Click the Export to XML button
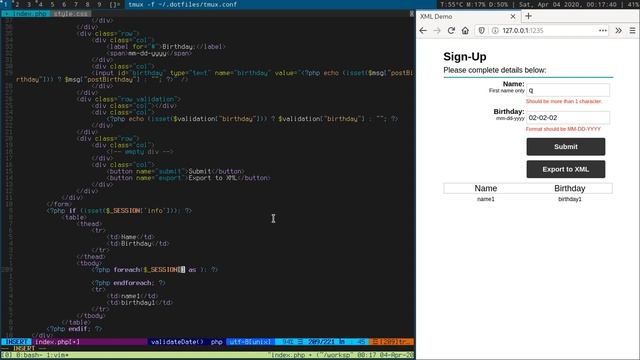This screenshot has height=360, width=640. tap(566, 169)
